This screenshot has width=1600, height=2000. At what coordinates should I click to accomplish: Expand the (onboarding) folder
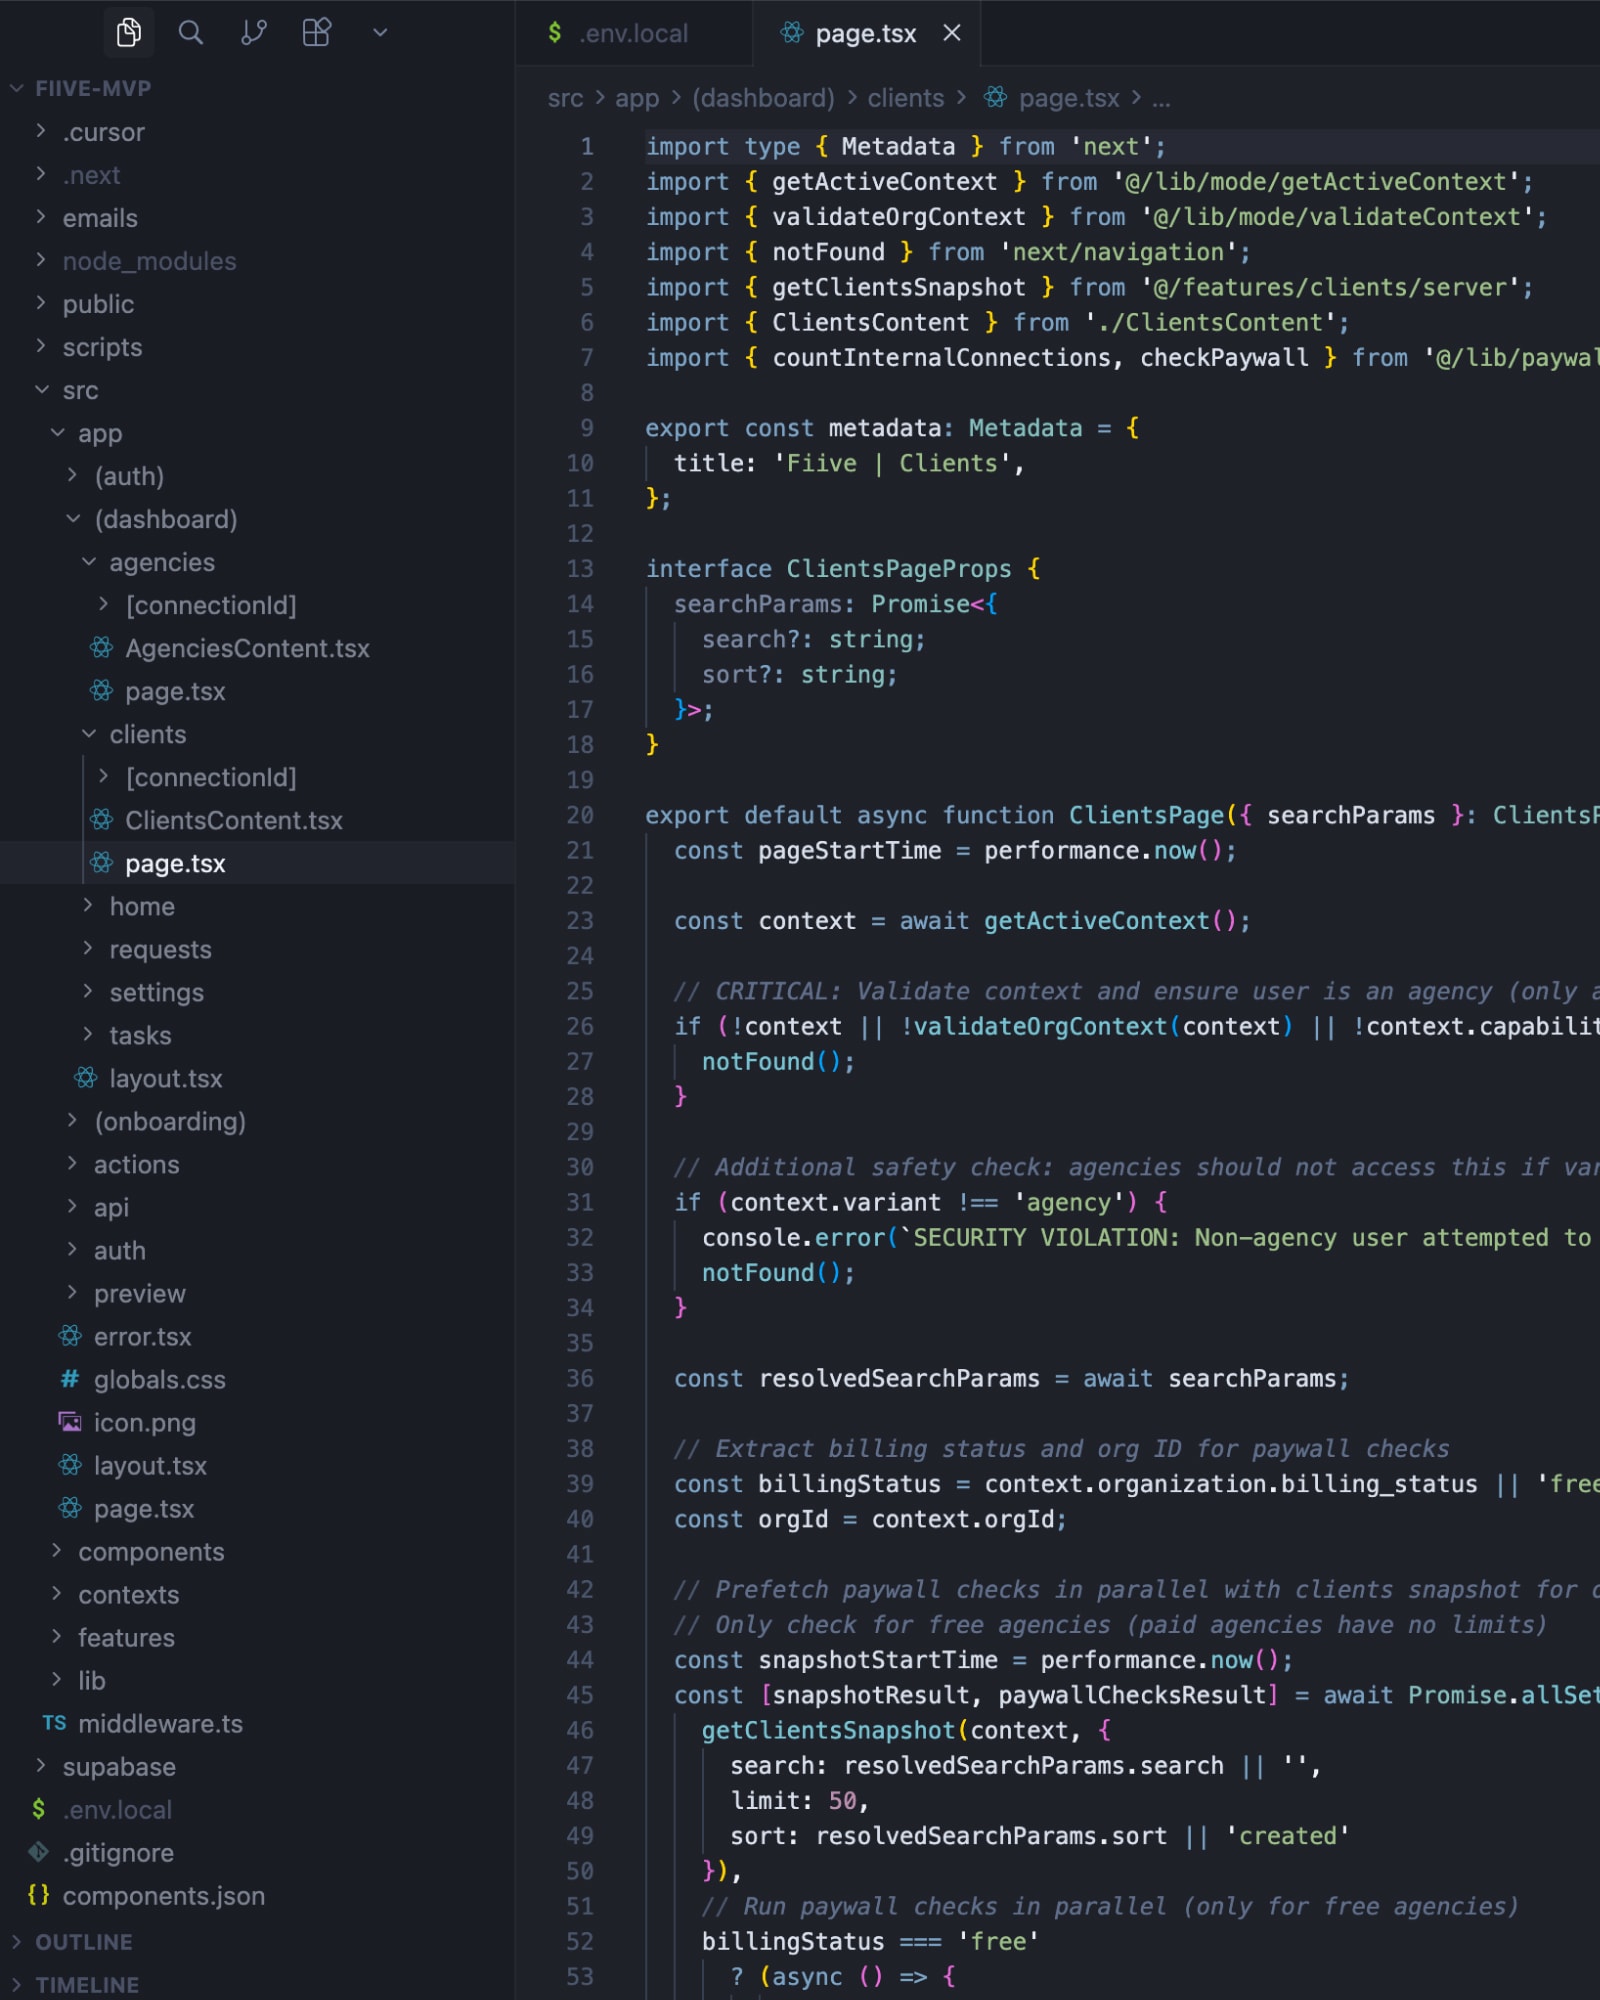click(x=258, y=1121)
